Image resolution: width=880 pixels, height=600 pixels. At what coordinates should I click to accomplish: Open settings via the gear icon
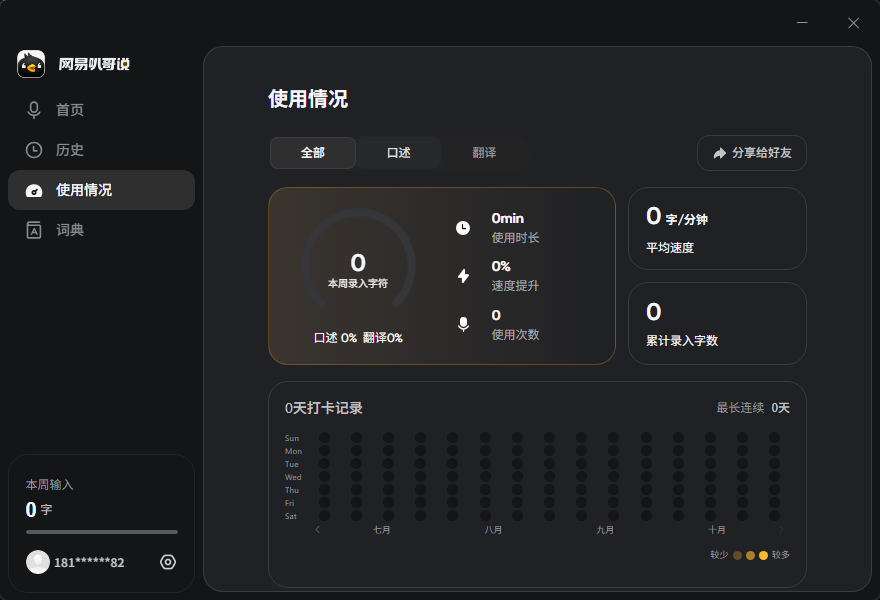(x=168, y=562)
